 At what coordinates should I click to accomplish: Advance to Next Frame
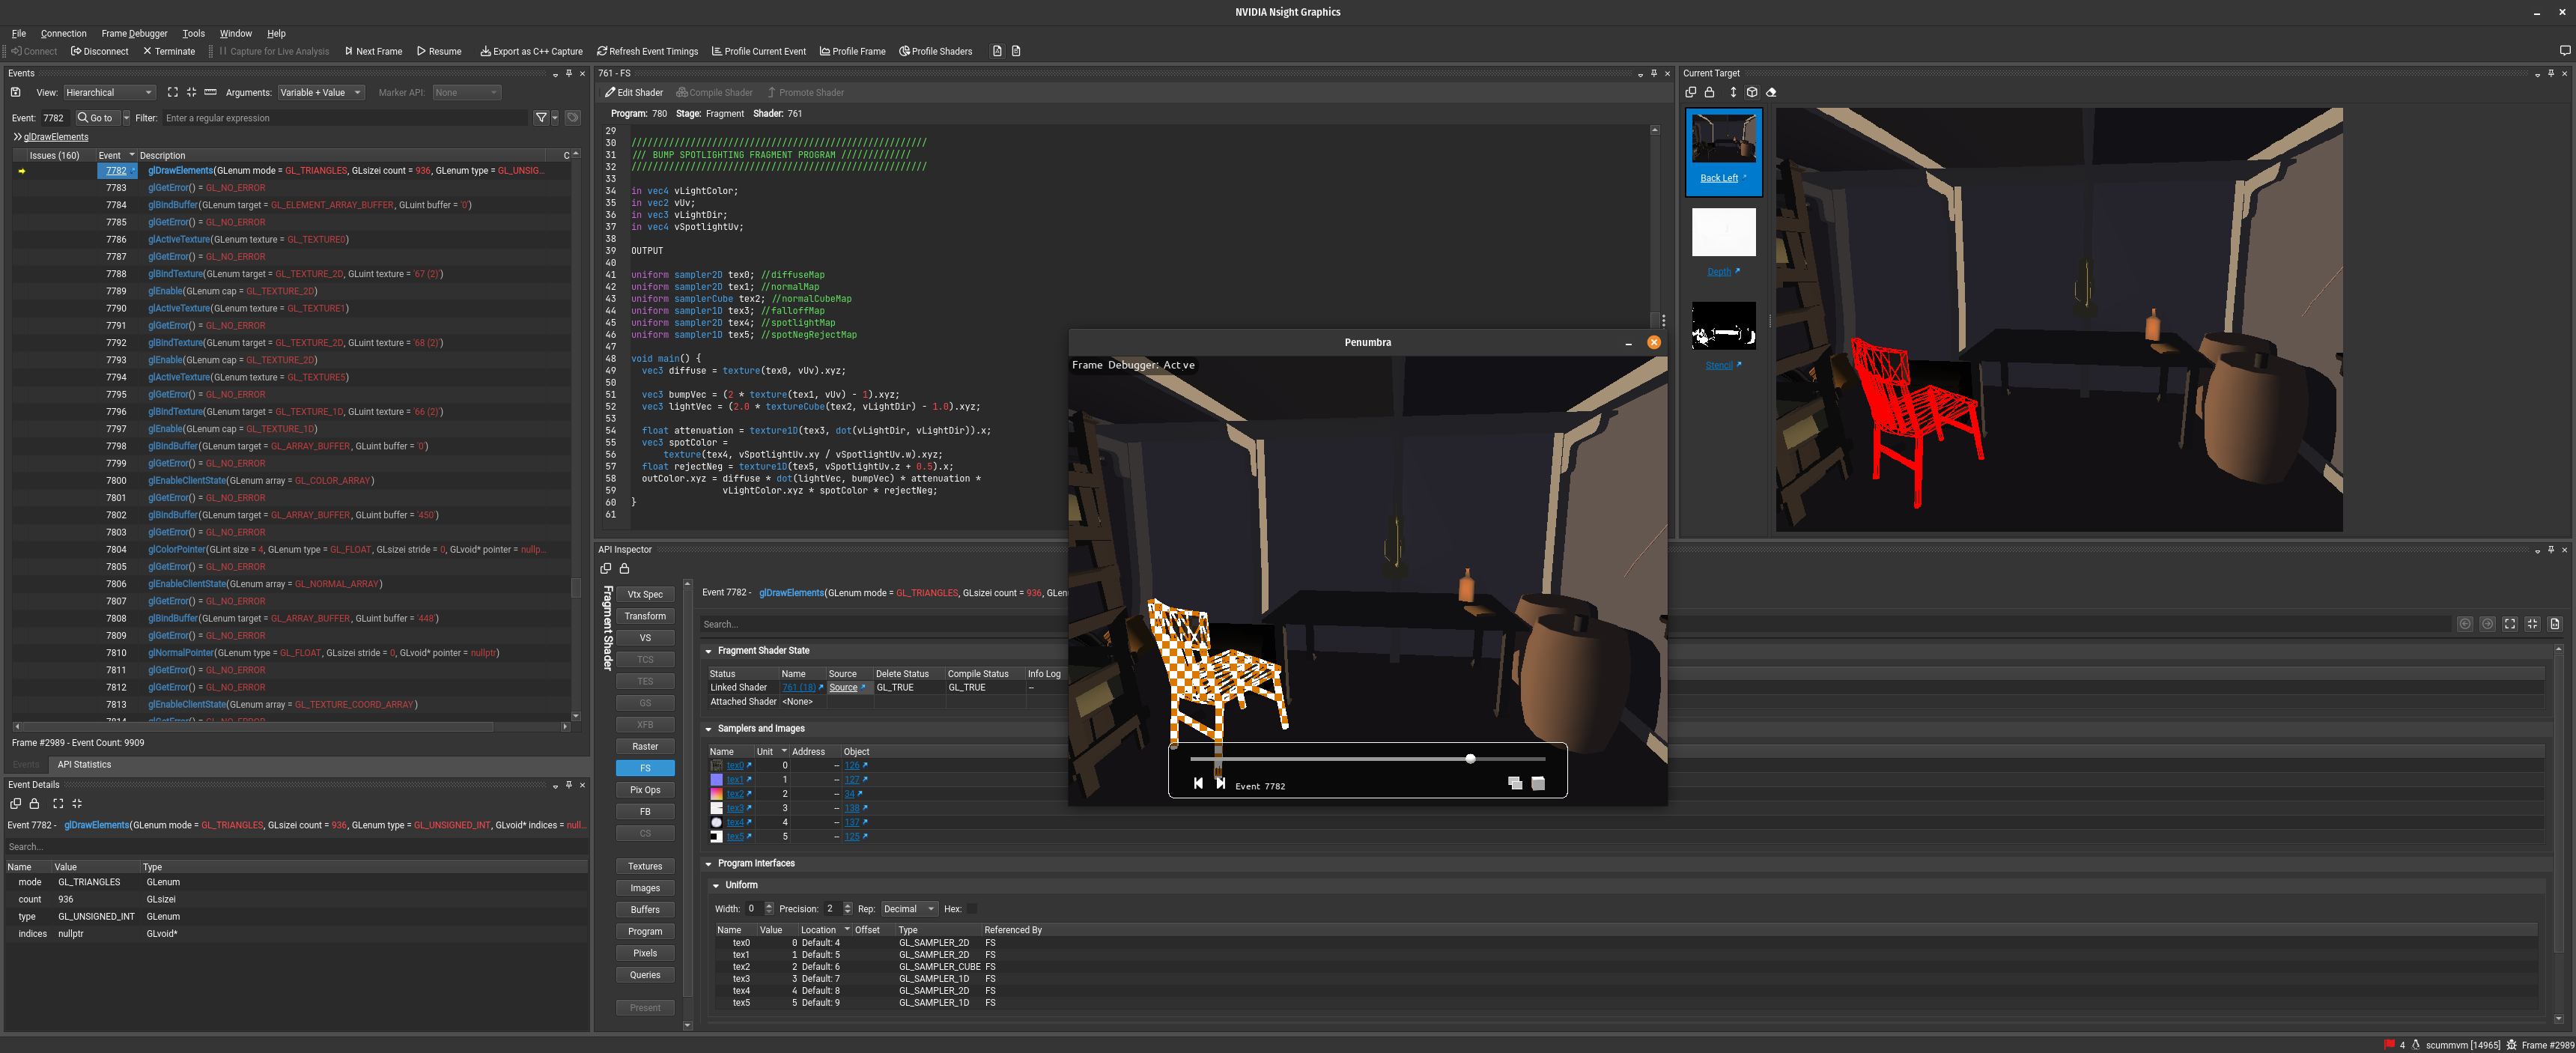373,51
